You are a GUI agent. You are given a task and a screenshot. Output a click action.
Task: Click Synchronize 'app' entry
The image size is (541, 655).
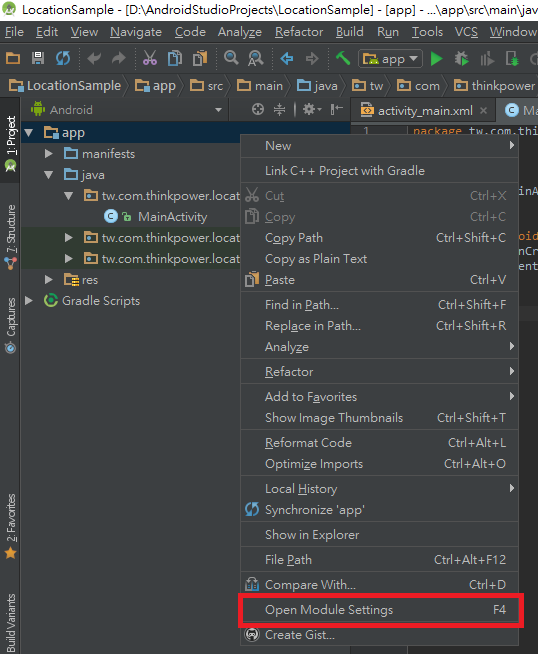click(x=379, y=509)
